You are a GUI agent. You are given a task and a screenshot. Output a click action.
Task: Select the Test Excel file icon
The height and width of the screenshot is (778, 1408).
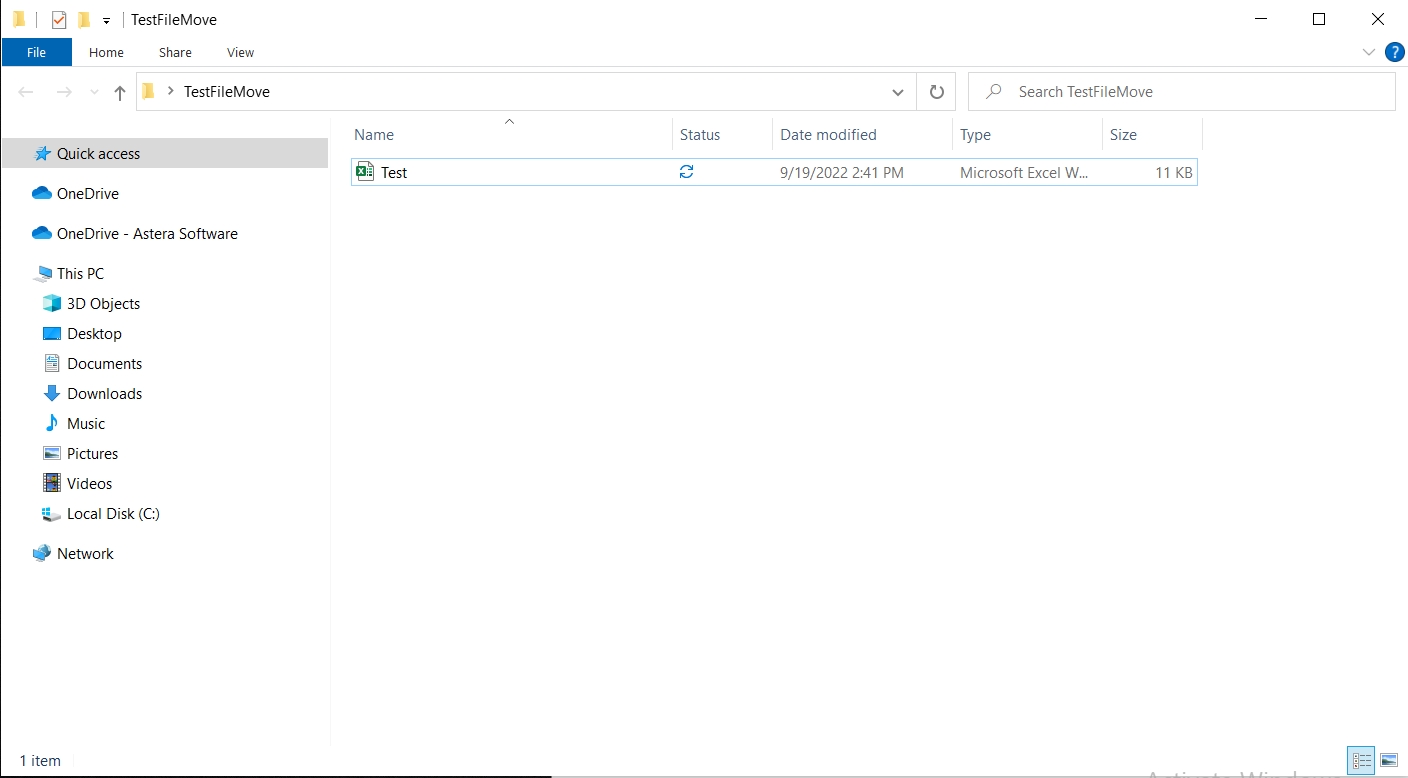click(x=365, y=172)
